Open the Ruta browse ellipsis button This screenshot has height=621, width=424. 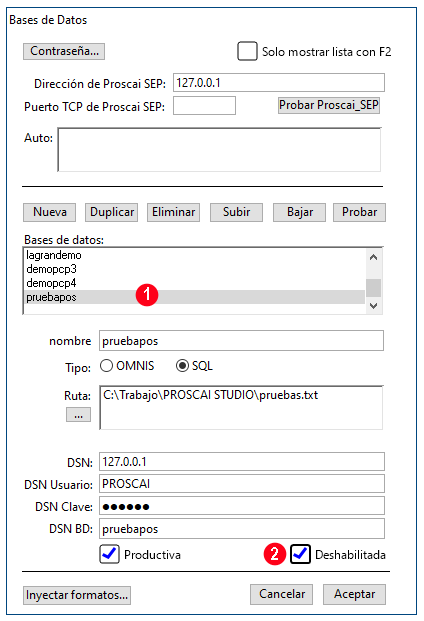coord(78,415)
